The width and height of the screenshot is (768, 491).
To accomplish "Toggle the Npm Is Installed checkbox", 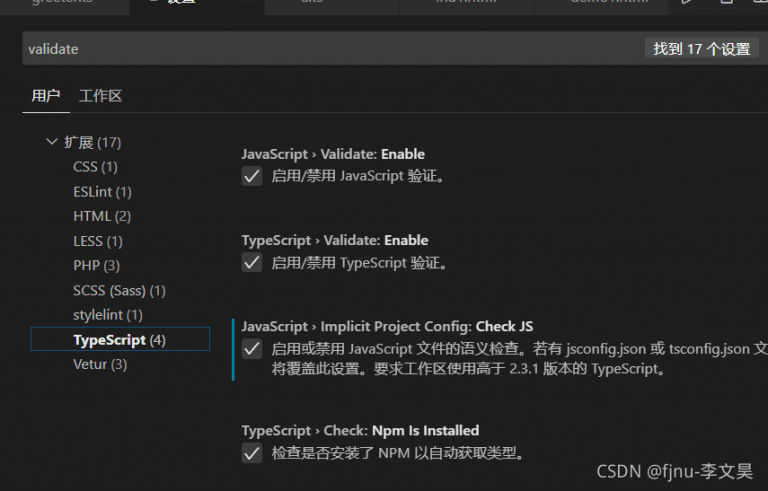I will [x=252, y=453].
